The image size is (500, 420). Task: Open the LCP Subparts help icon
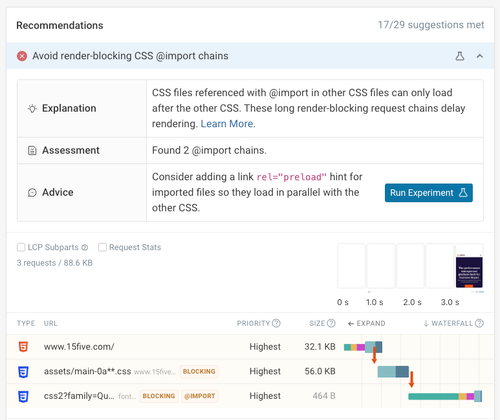(85, 247)
